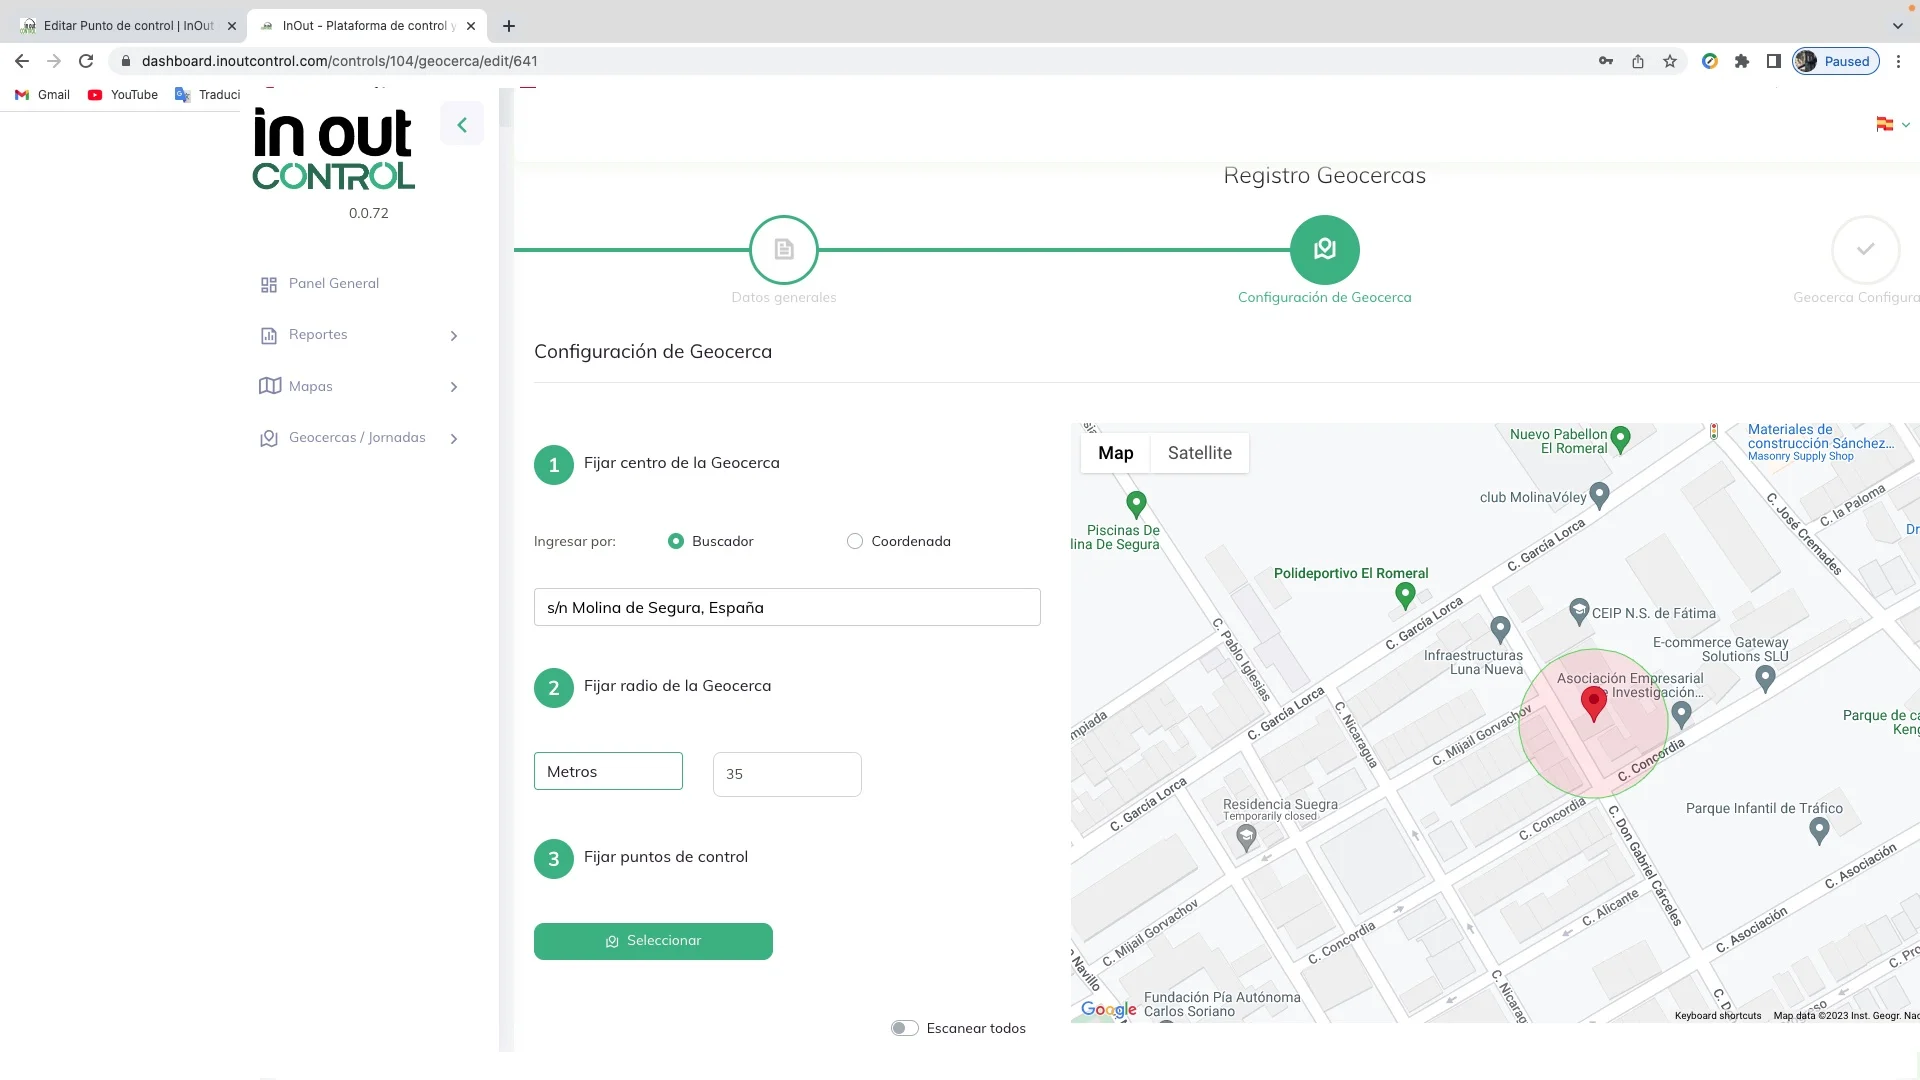Click the Nuevo Pabellon El Romeral pin
This screenshot has height=1080, width=1920.
[x=1621, y=439]
